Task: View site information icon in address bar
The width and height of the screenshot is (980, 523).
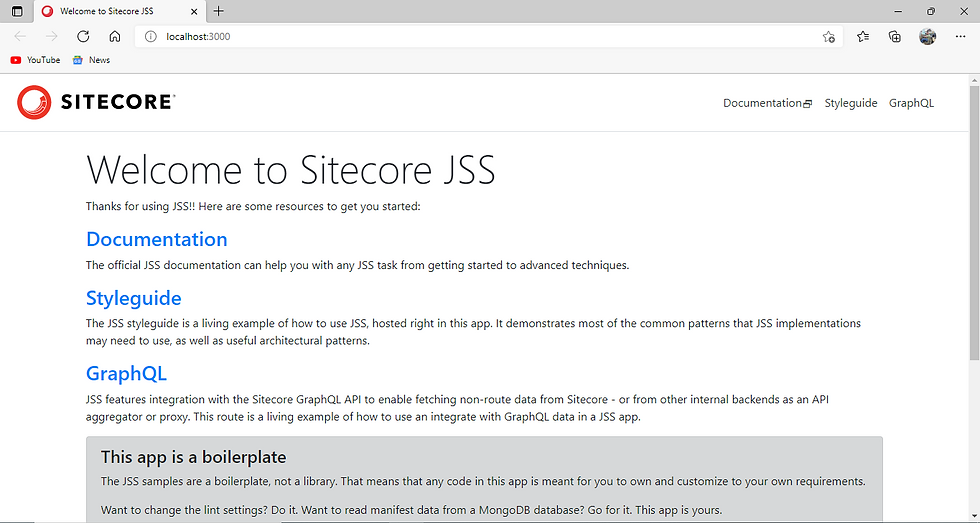Action: click(x=150, y=36)
